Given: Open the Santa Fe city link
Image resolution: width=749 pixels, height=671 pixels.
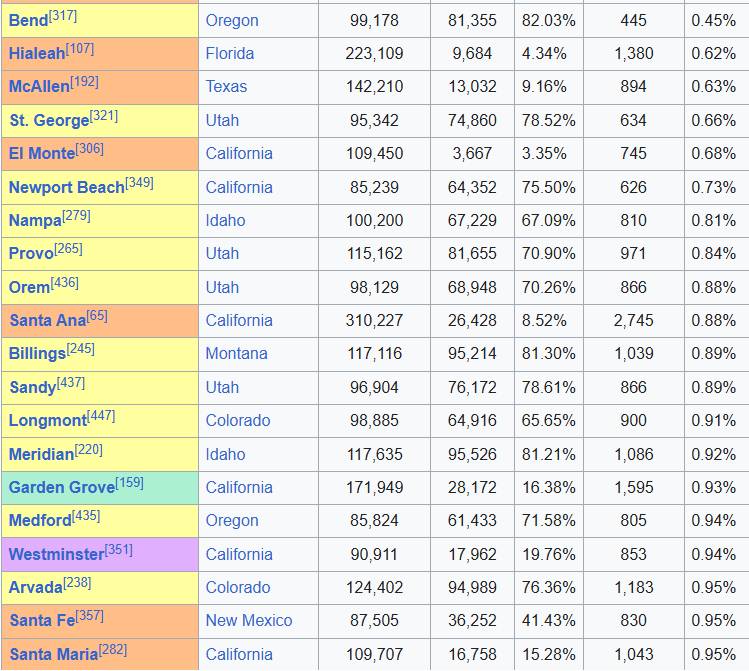Looking at the screenshot, I should [43, 620].
